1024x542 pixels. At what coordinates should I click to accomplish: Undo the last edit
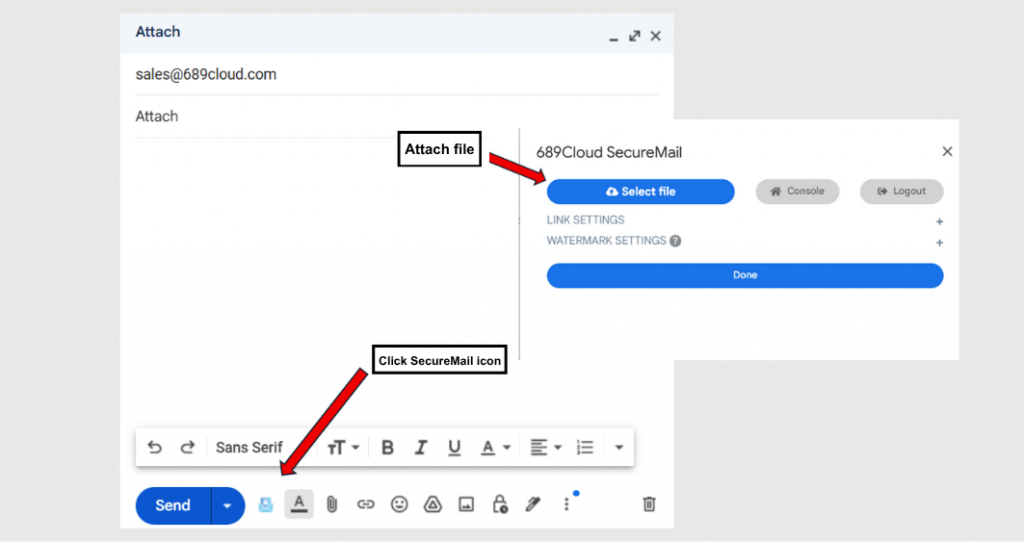[154, 447]
